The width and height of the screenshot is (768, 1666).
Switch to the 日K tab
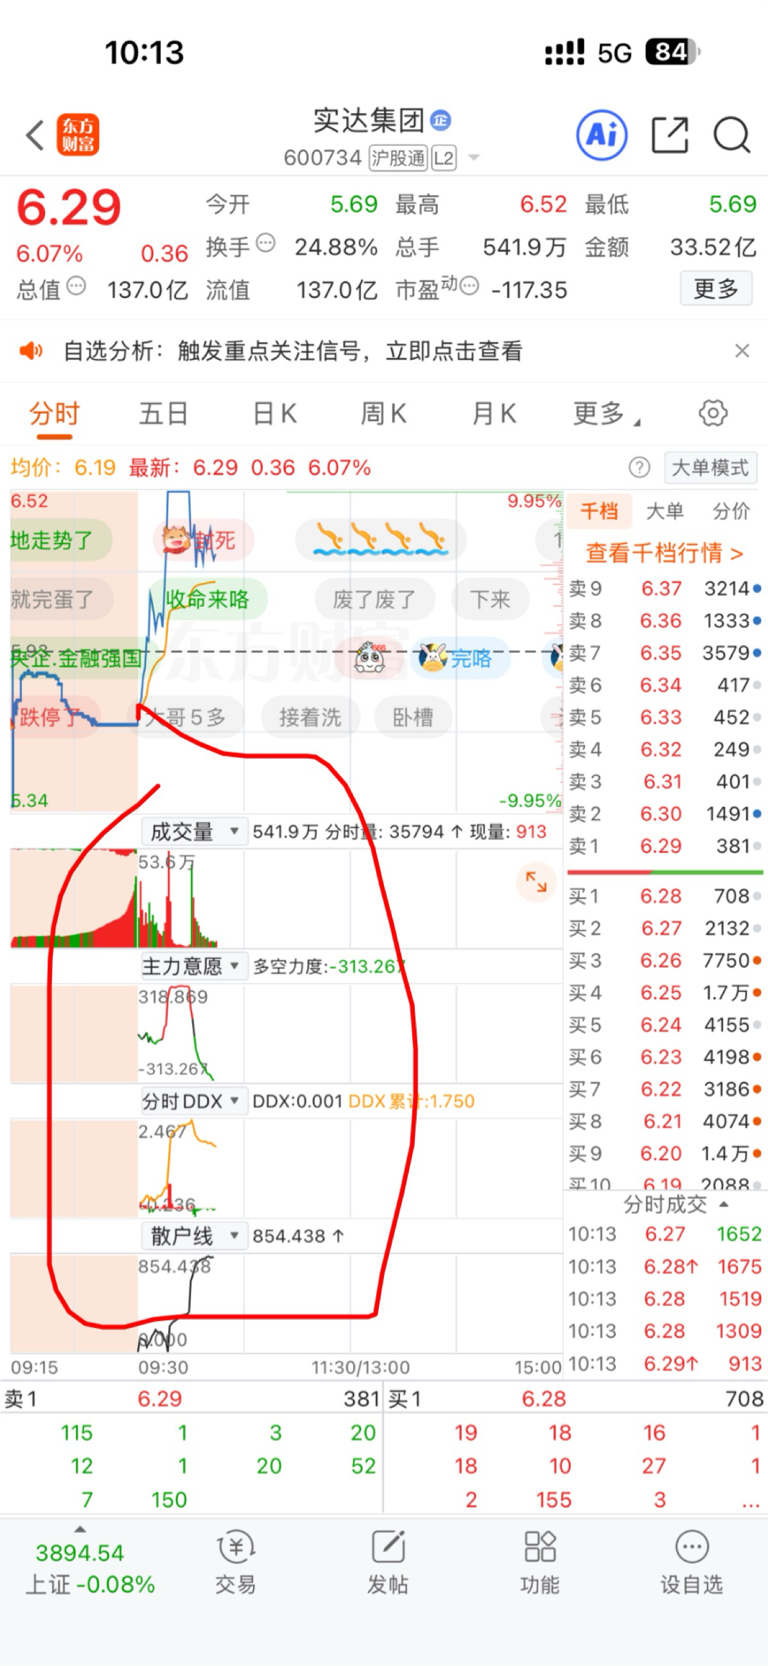274,413
